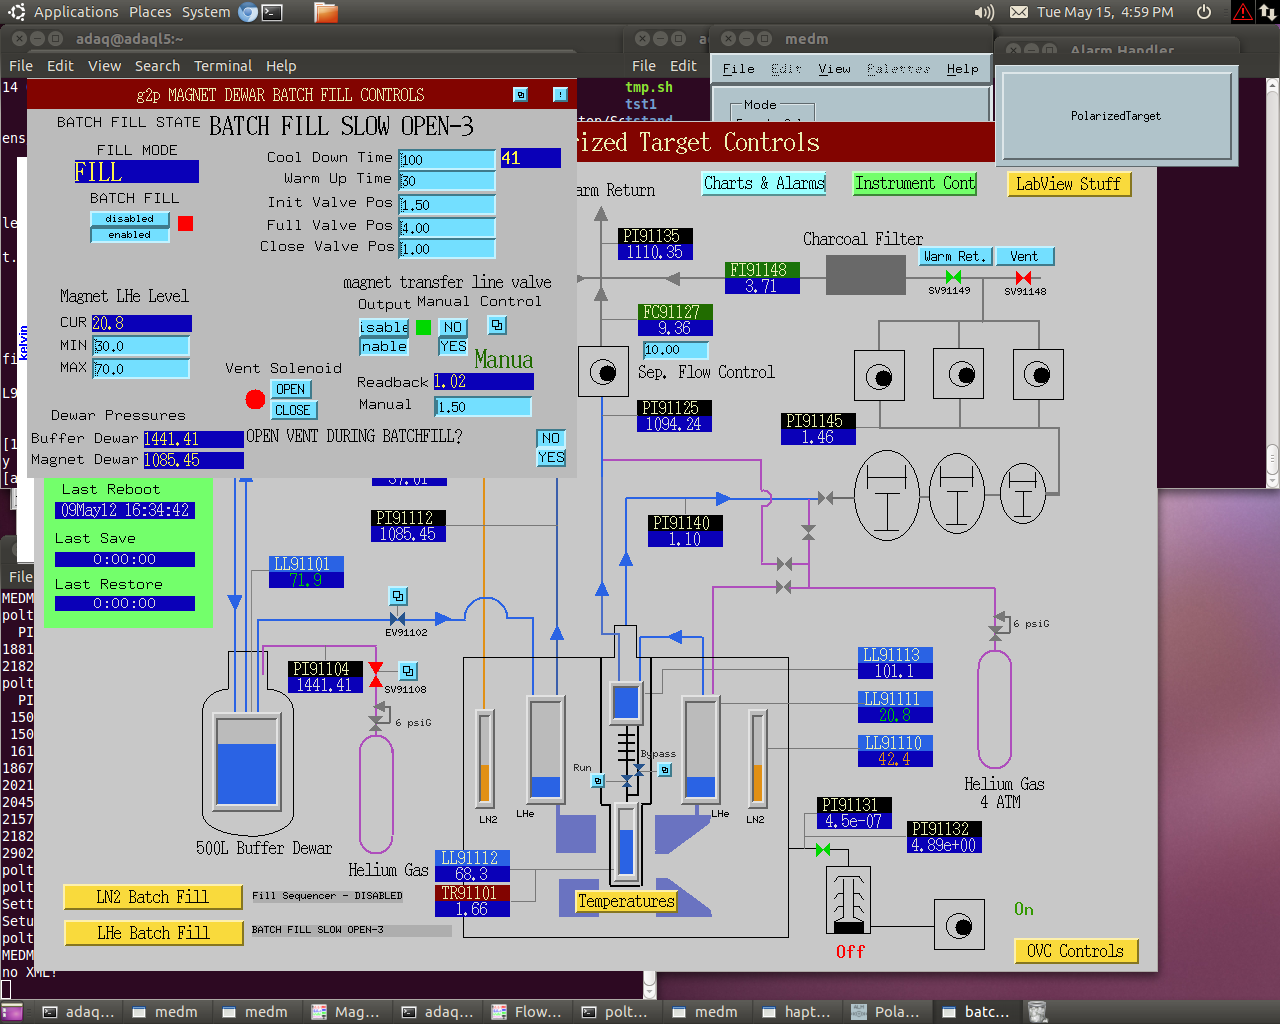This screenshot has height=1024, width=1280.
Task: Select NO for open vent during batchfill
Action: click(x=551, y=438)
